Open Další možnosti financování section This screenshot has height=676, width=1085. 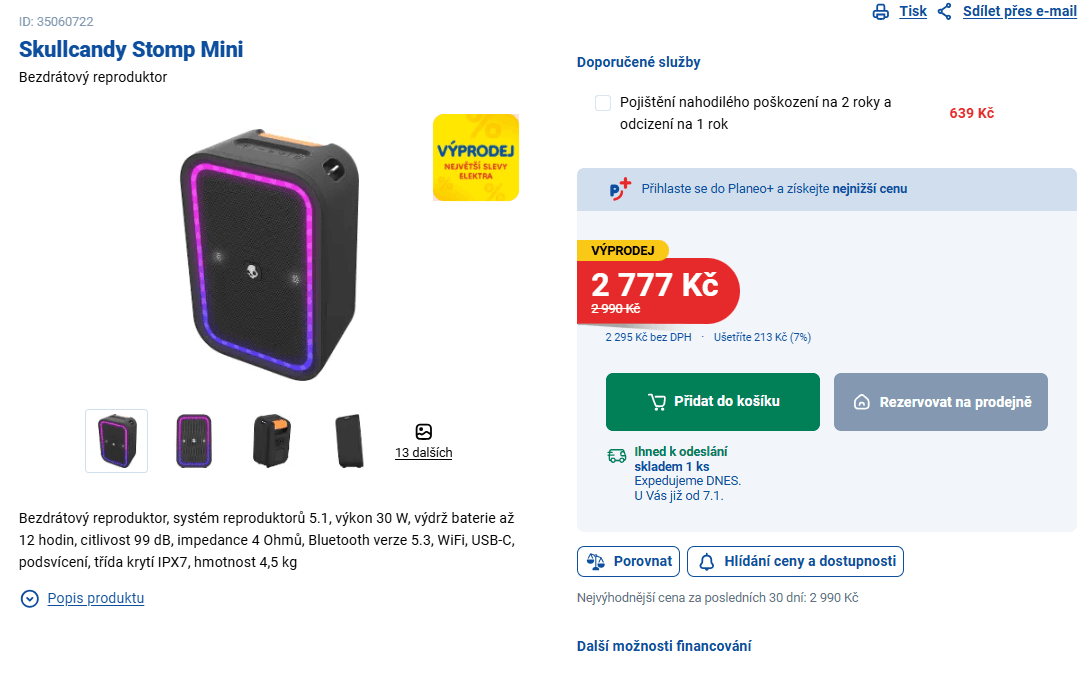(662, 645)
